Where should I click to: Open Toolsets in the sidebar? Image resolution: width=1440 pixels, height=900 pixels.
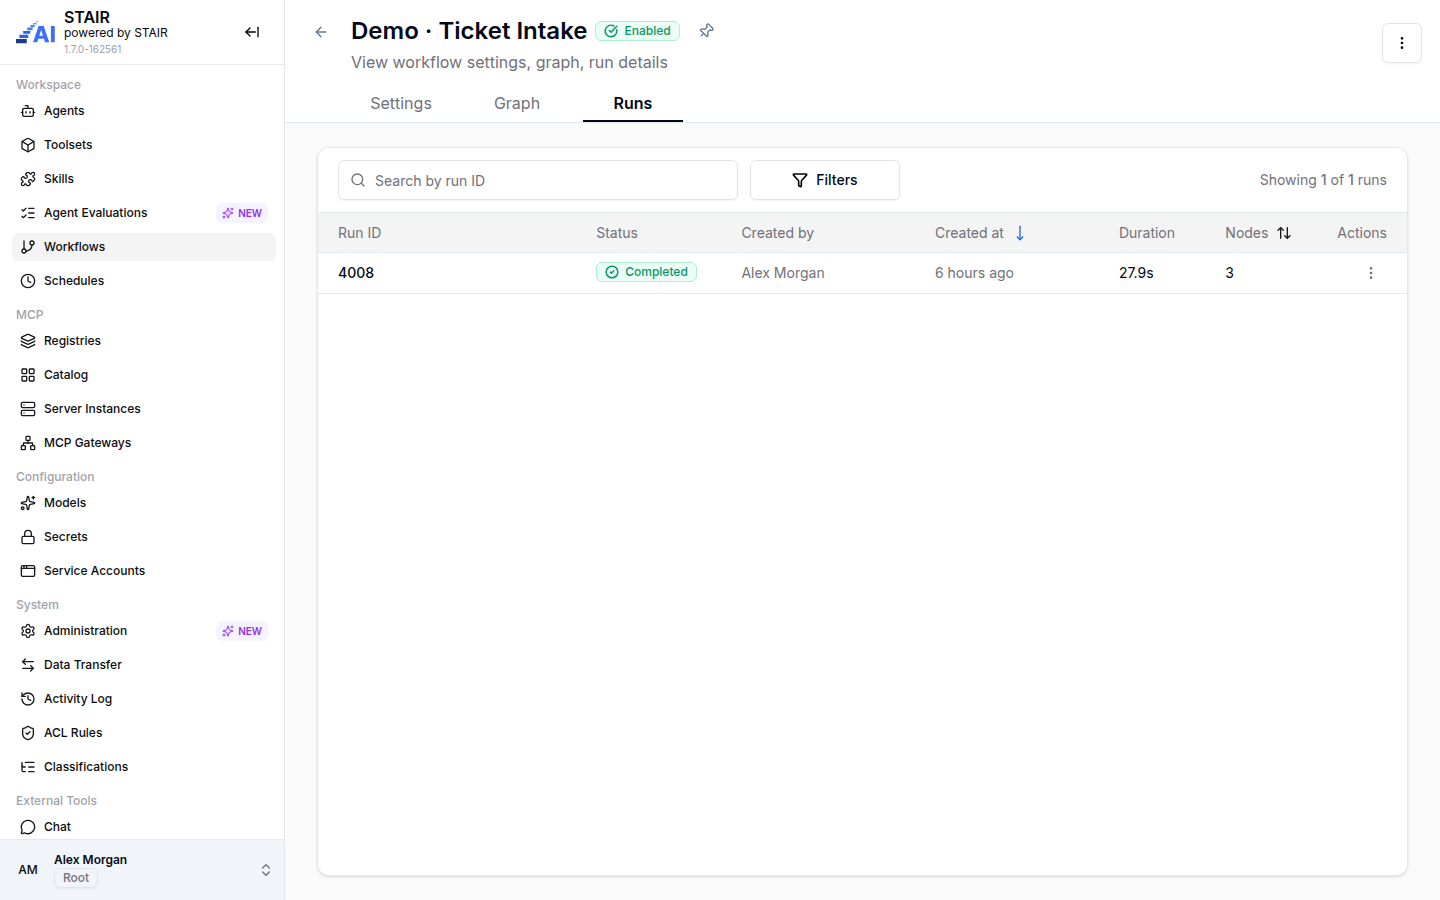tap(144, 145)
